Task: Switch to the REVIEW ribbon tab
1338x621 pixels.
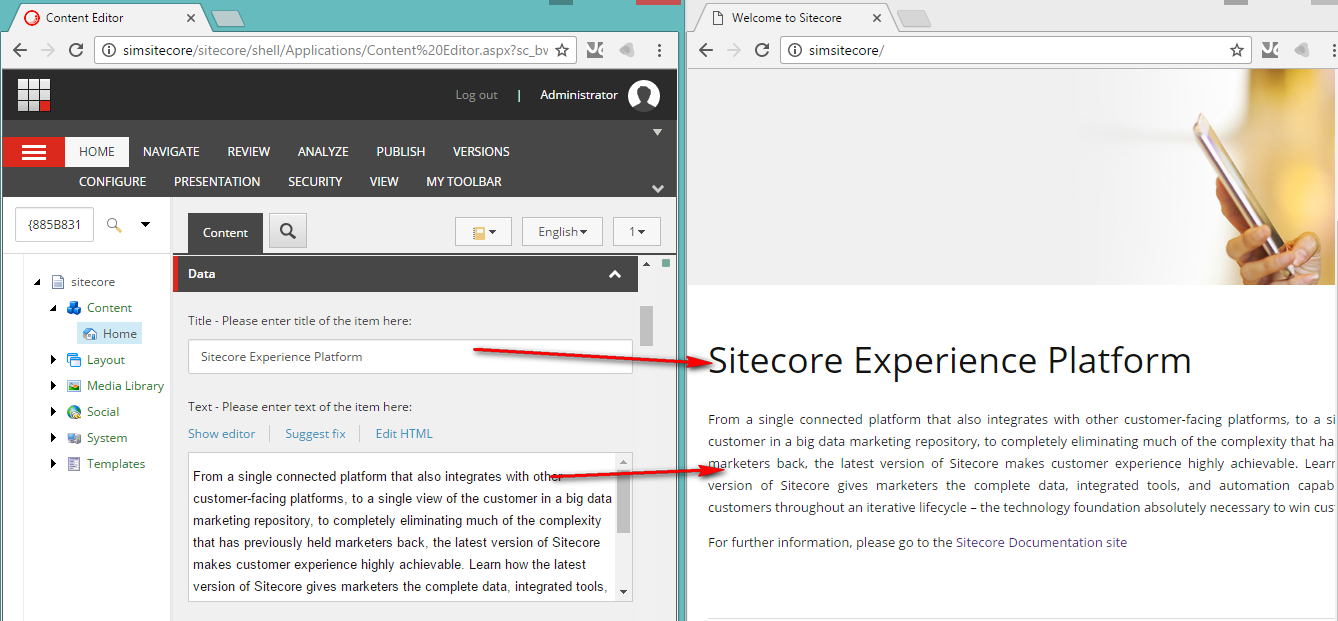Action: [249, 152]
